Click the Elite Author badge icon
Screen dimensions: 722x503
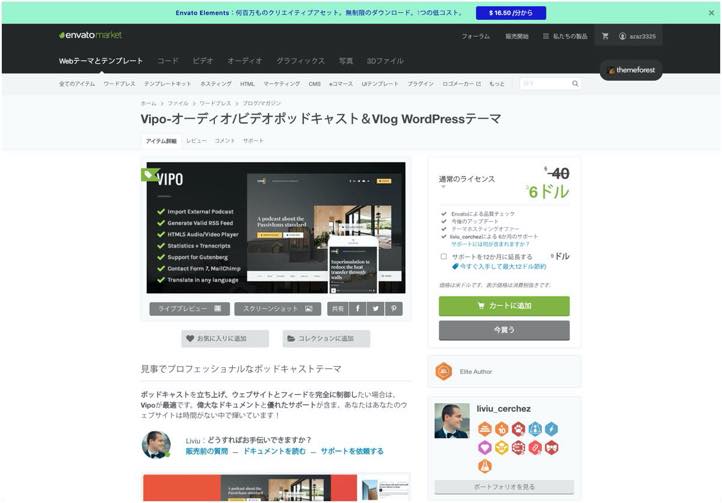point(443,371)
